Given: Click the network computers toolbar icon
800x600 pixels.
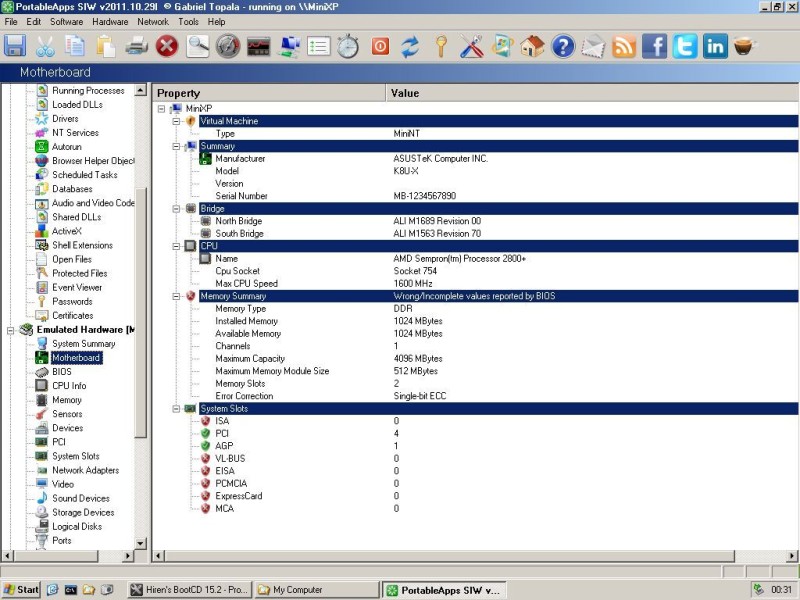Looking at the screenshot, I should tap(289, 46).
